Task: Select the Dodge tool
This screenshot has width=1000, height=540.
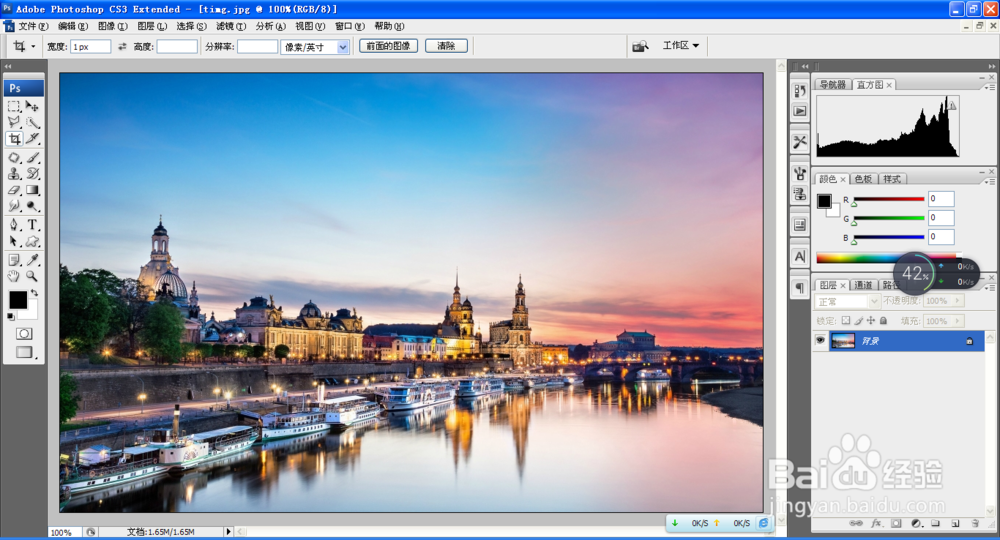Action: pyautogui.click(x=33, y=206)
